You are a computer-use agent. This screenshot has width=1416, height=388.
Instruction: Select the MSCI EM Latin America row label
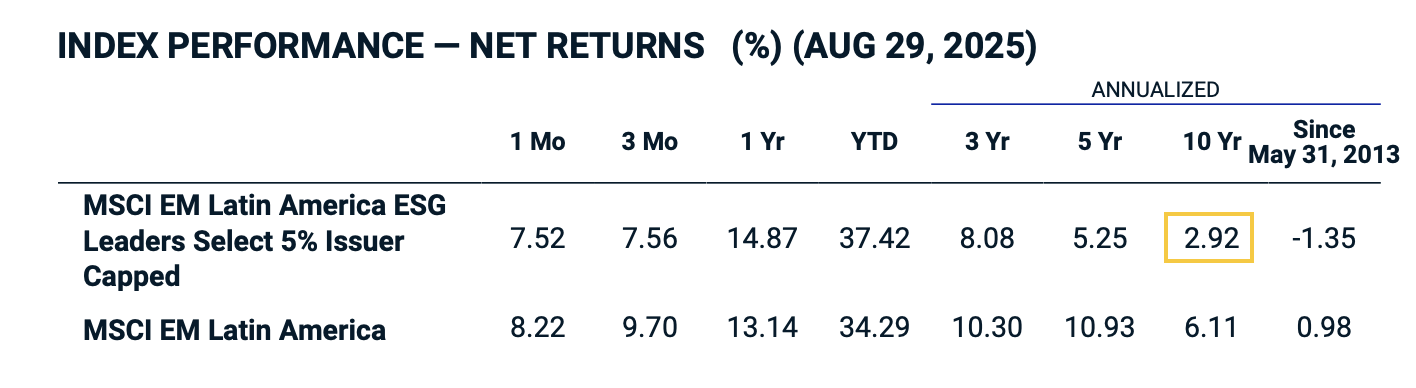(x=235, y=327)
